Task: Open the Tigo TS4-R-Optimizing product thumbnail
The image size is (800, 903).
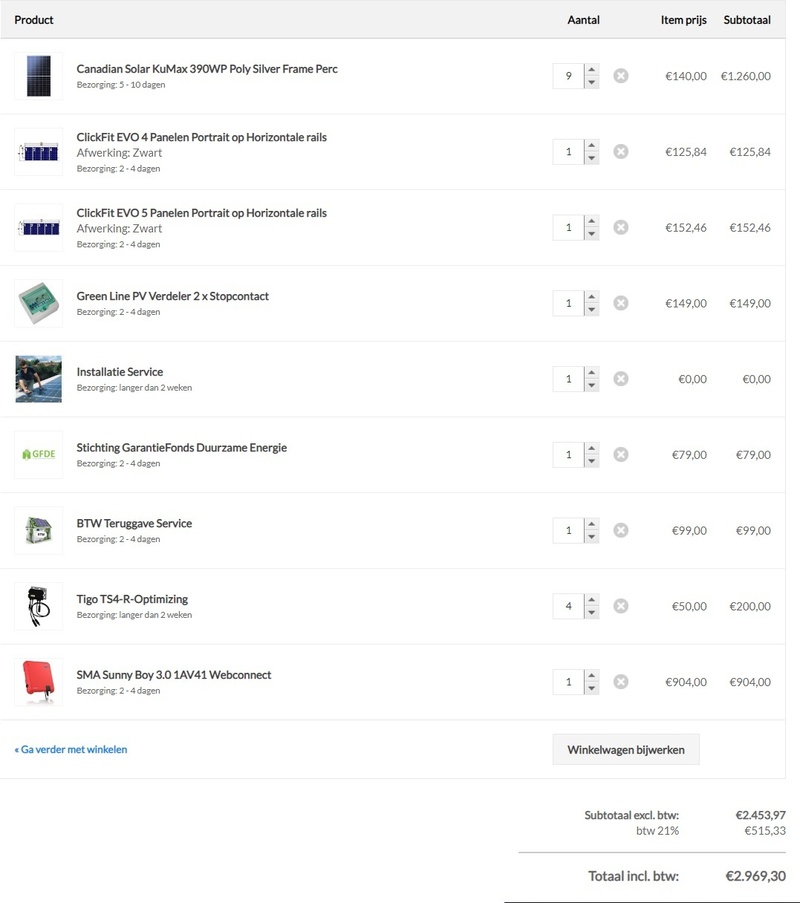Action: [x=38, y=606]
